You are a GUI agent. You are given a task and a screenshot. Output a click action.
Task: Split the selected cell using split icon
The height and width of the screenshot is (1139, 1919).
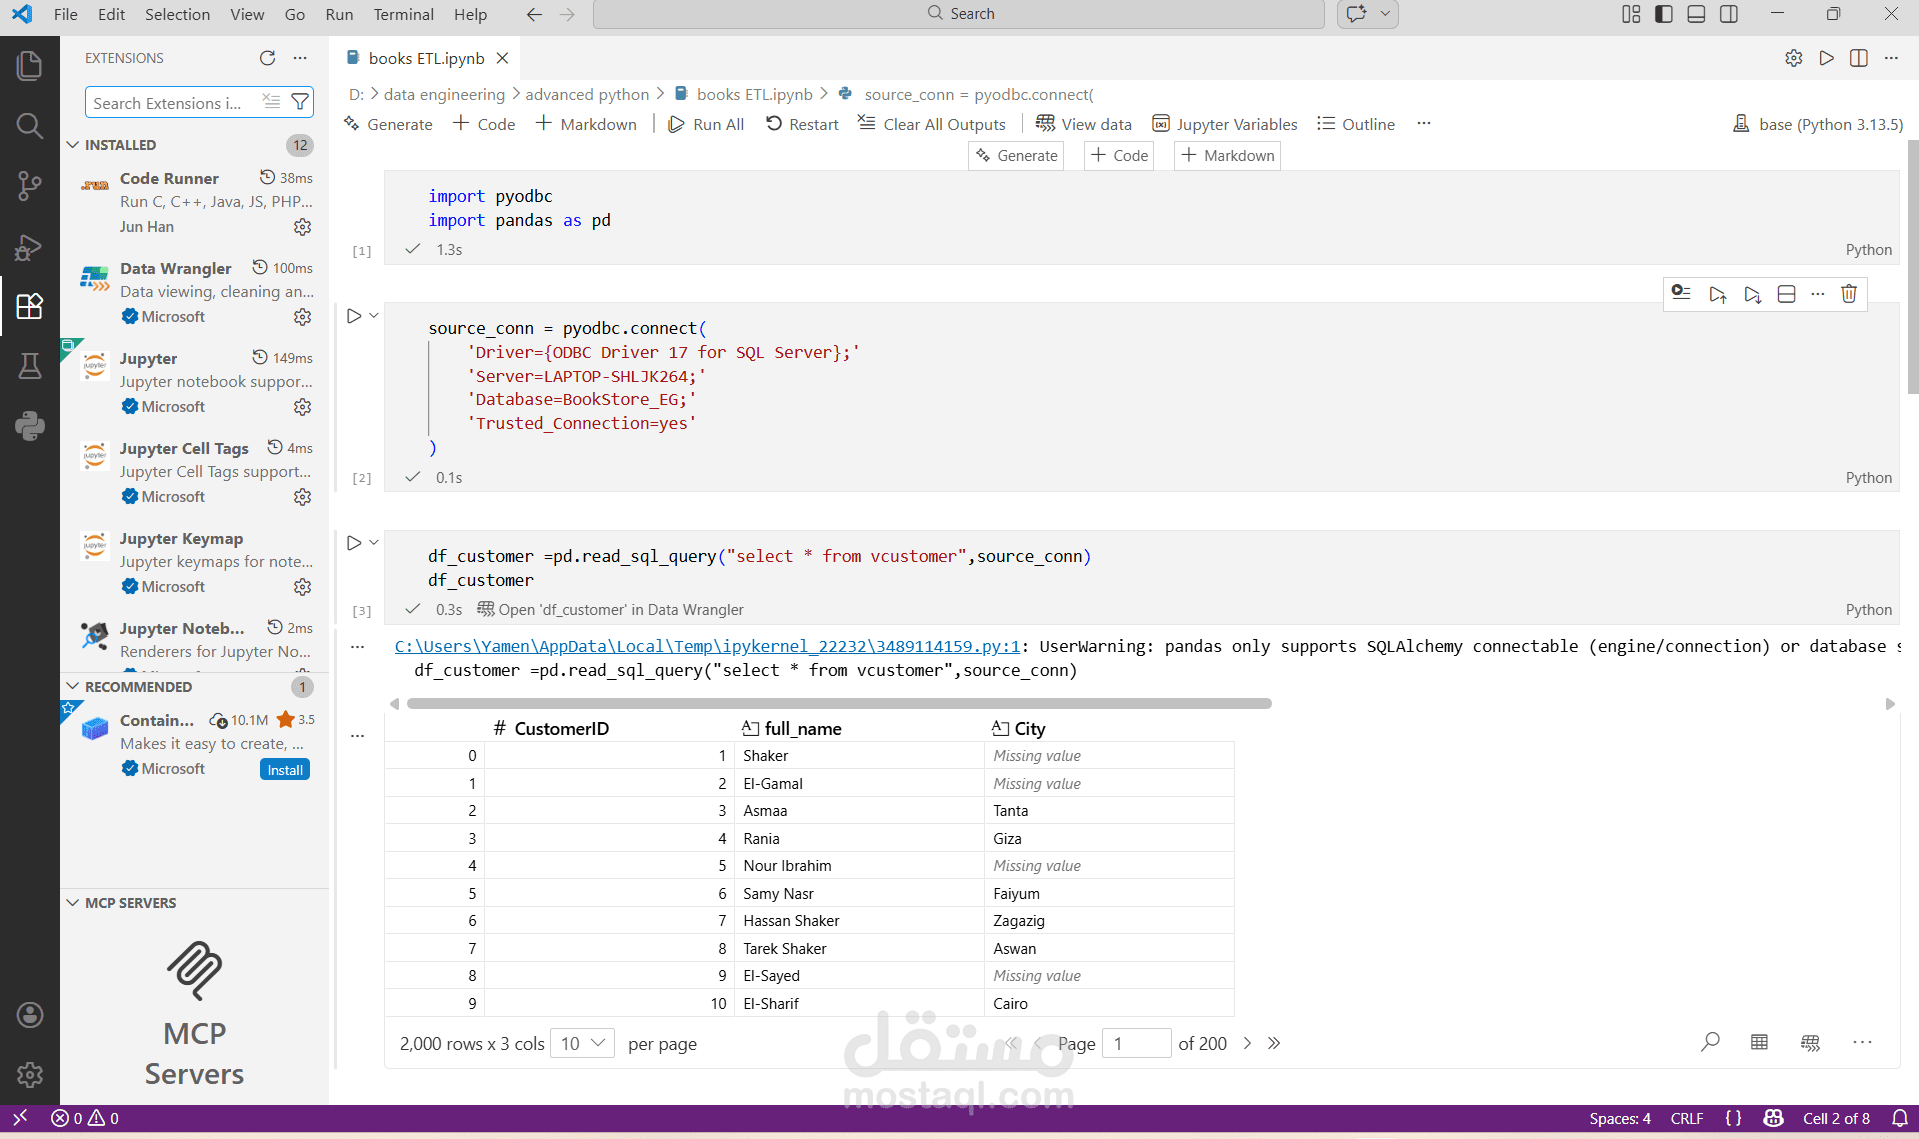pos(1786,293)
